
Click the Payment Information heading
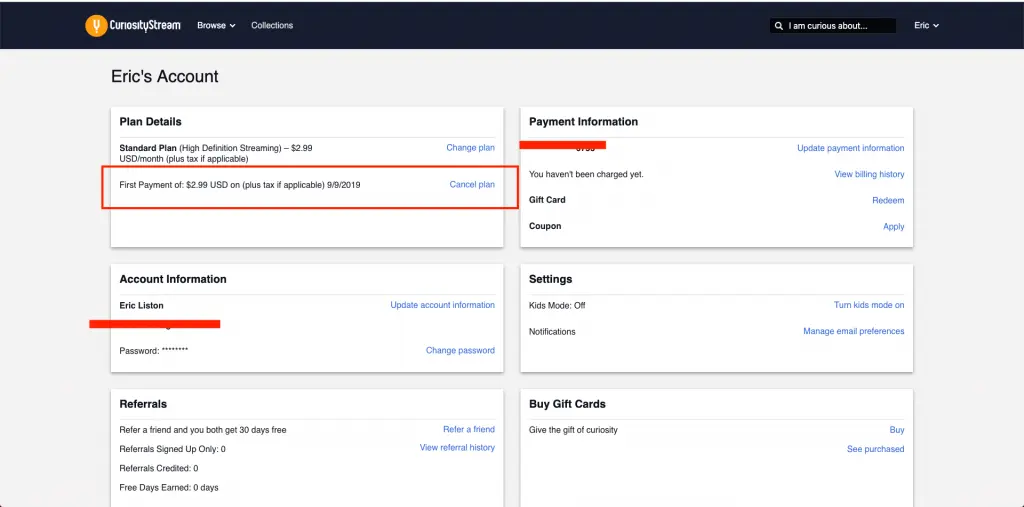(x=583, y=122)
